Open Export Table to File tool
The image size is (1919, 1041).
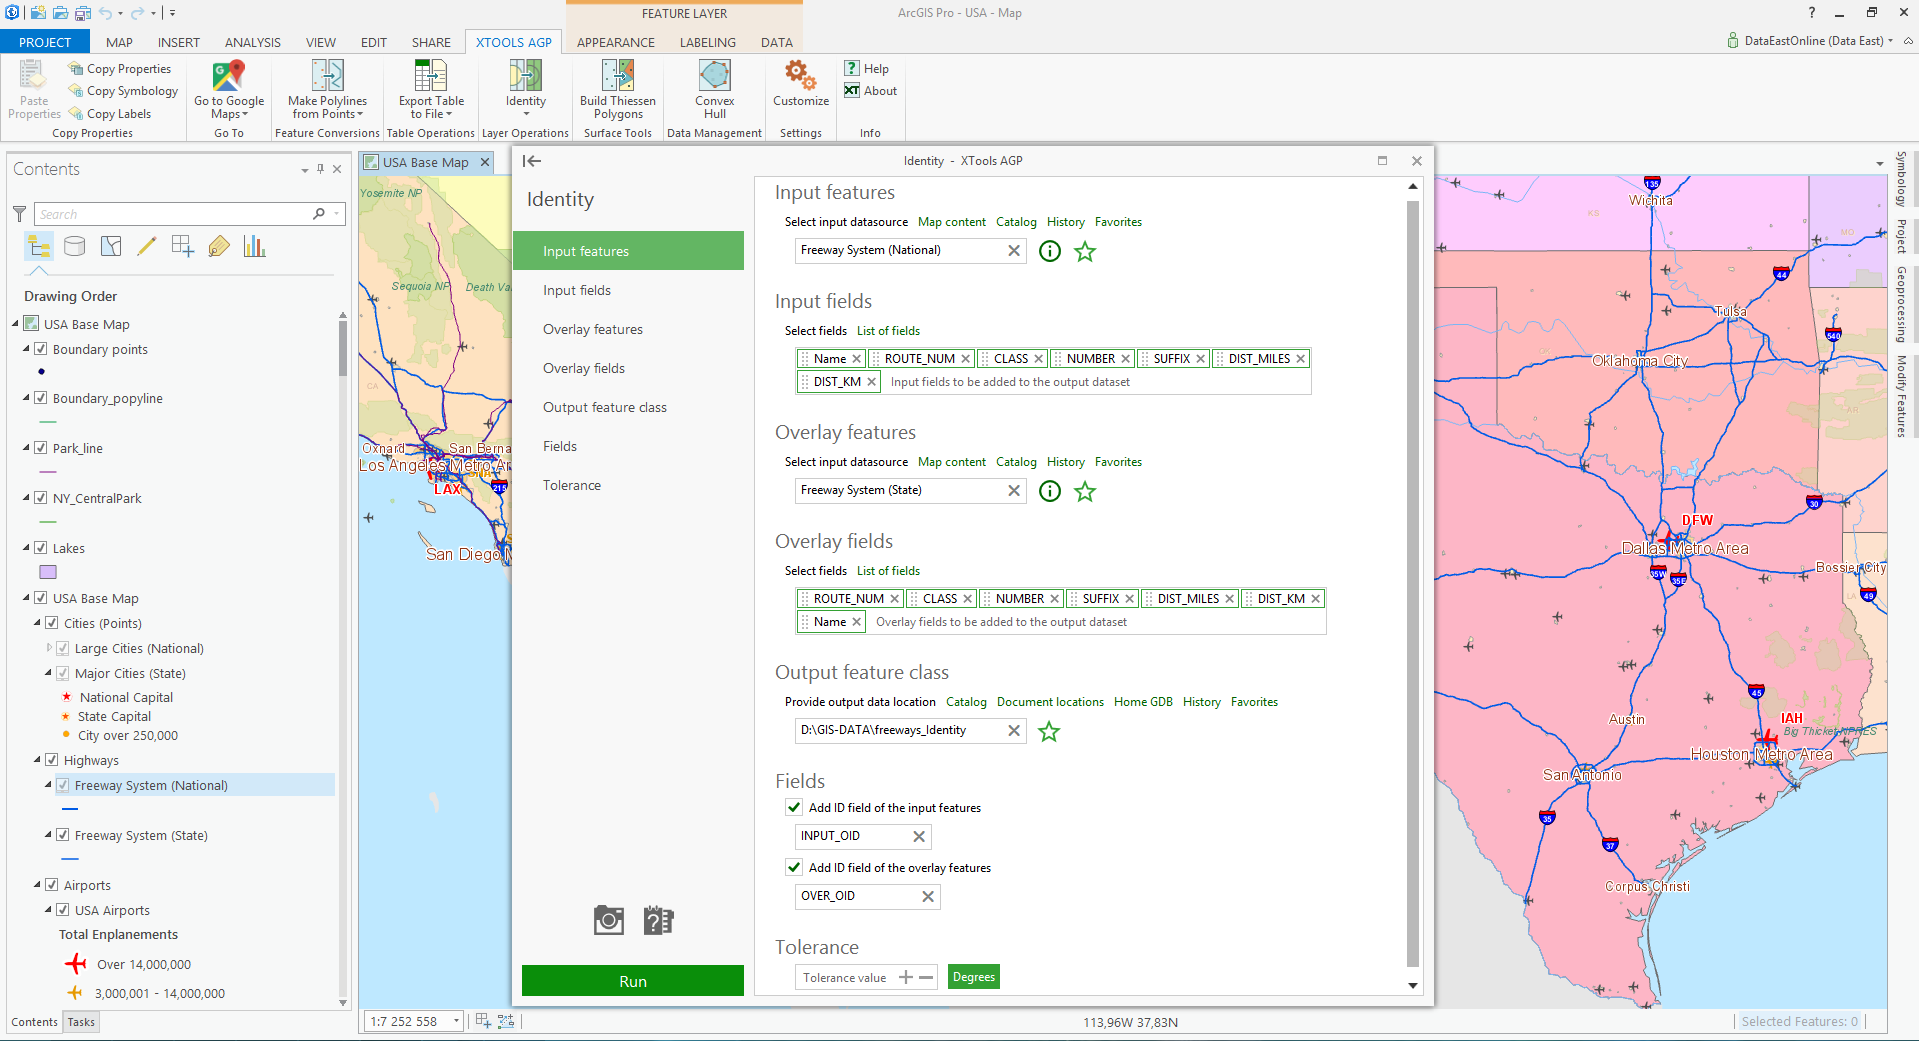(431, 90)
